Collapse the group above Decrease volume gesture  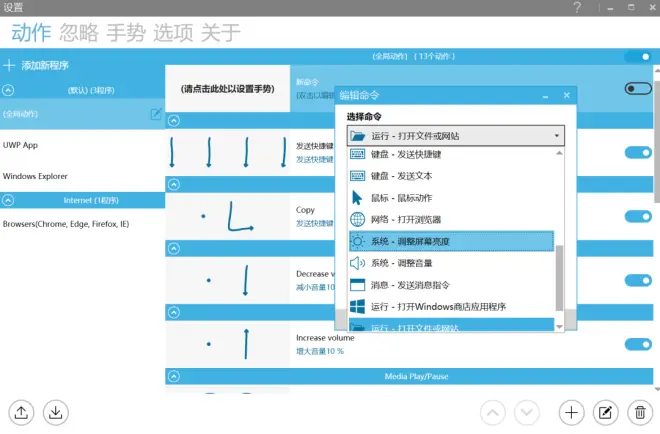pyautogui.click(x=174, y=248)
